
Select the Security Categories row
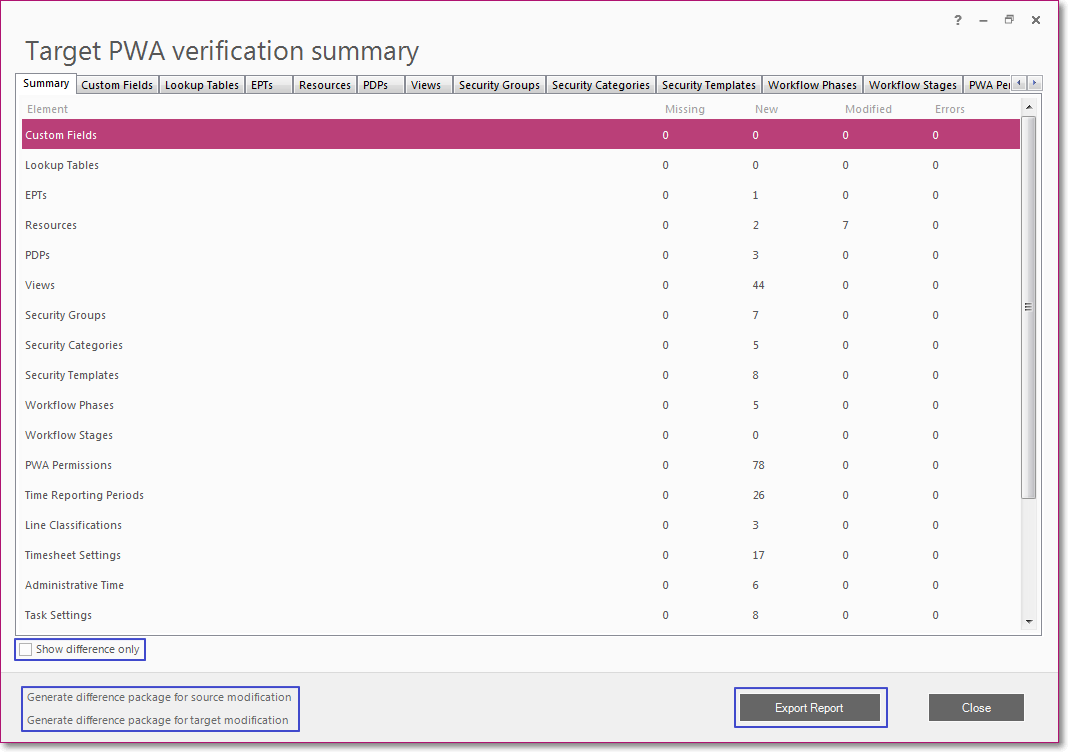coord(521,345)
